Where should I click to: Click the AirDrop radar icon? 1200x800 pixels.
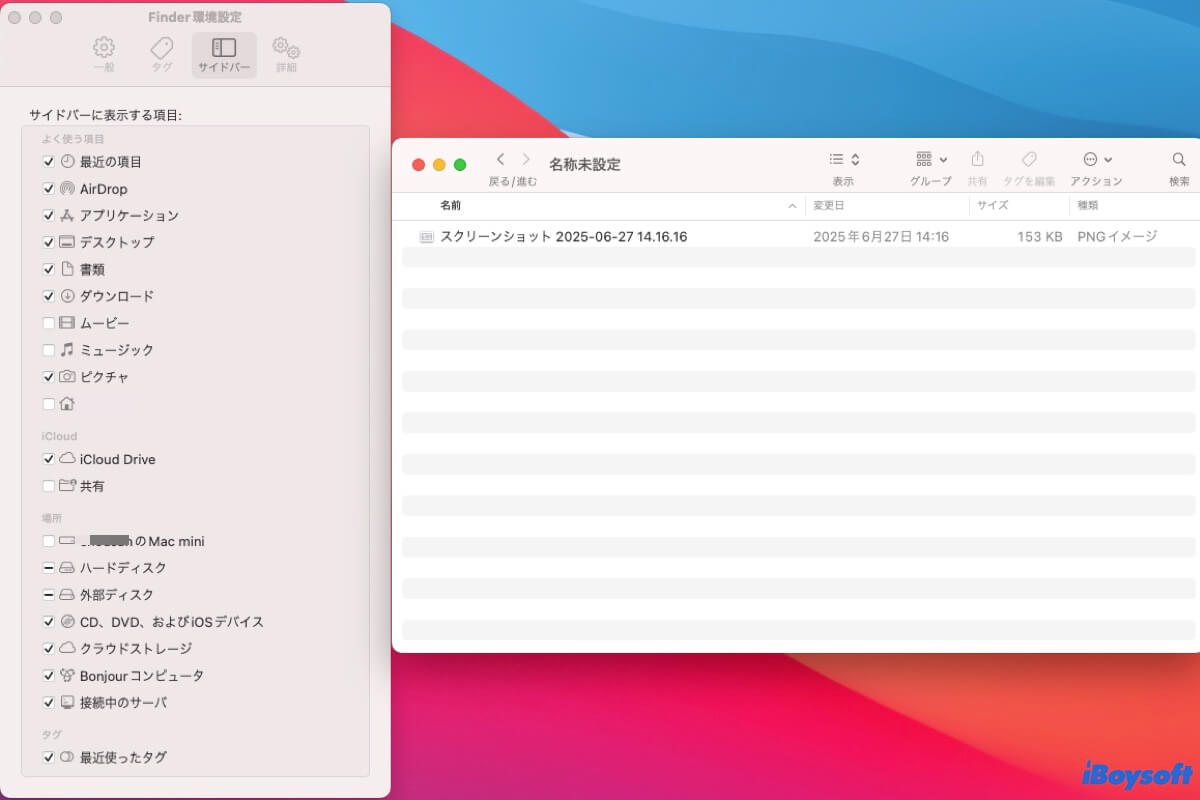point(67,188)
